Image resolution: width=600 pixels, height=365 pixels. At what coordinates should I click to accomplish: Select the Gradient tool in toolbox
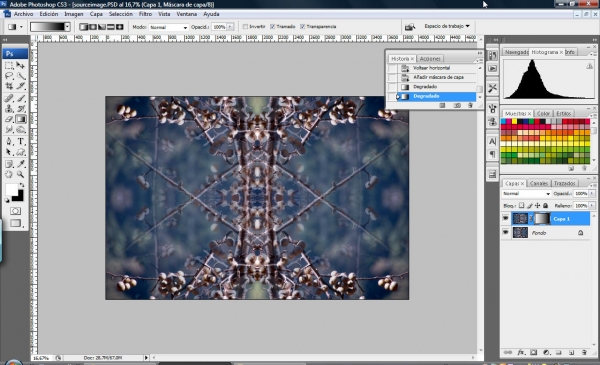[21, 119]
